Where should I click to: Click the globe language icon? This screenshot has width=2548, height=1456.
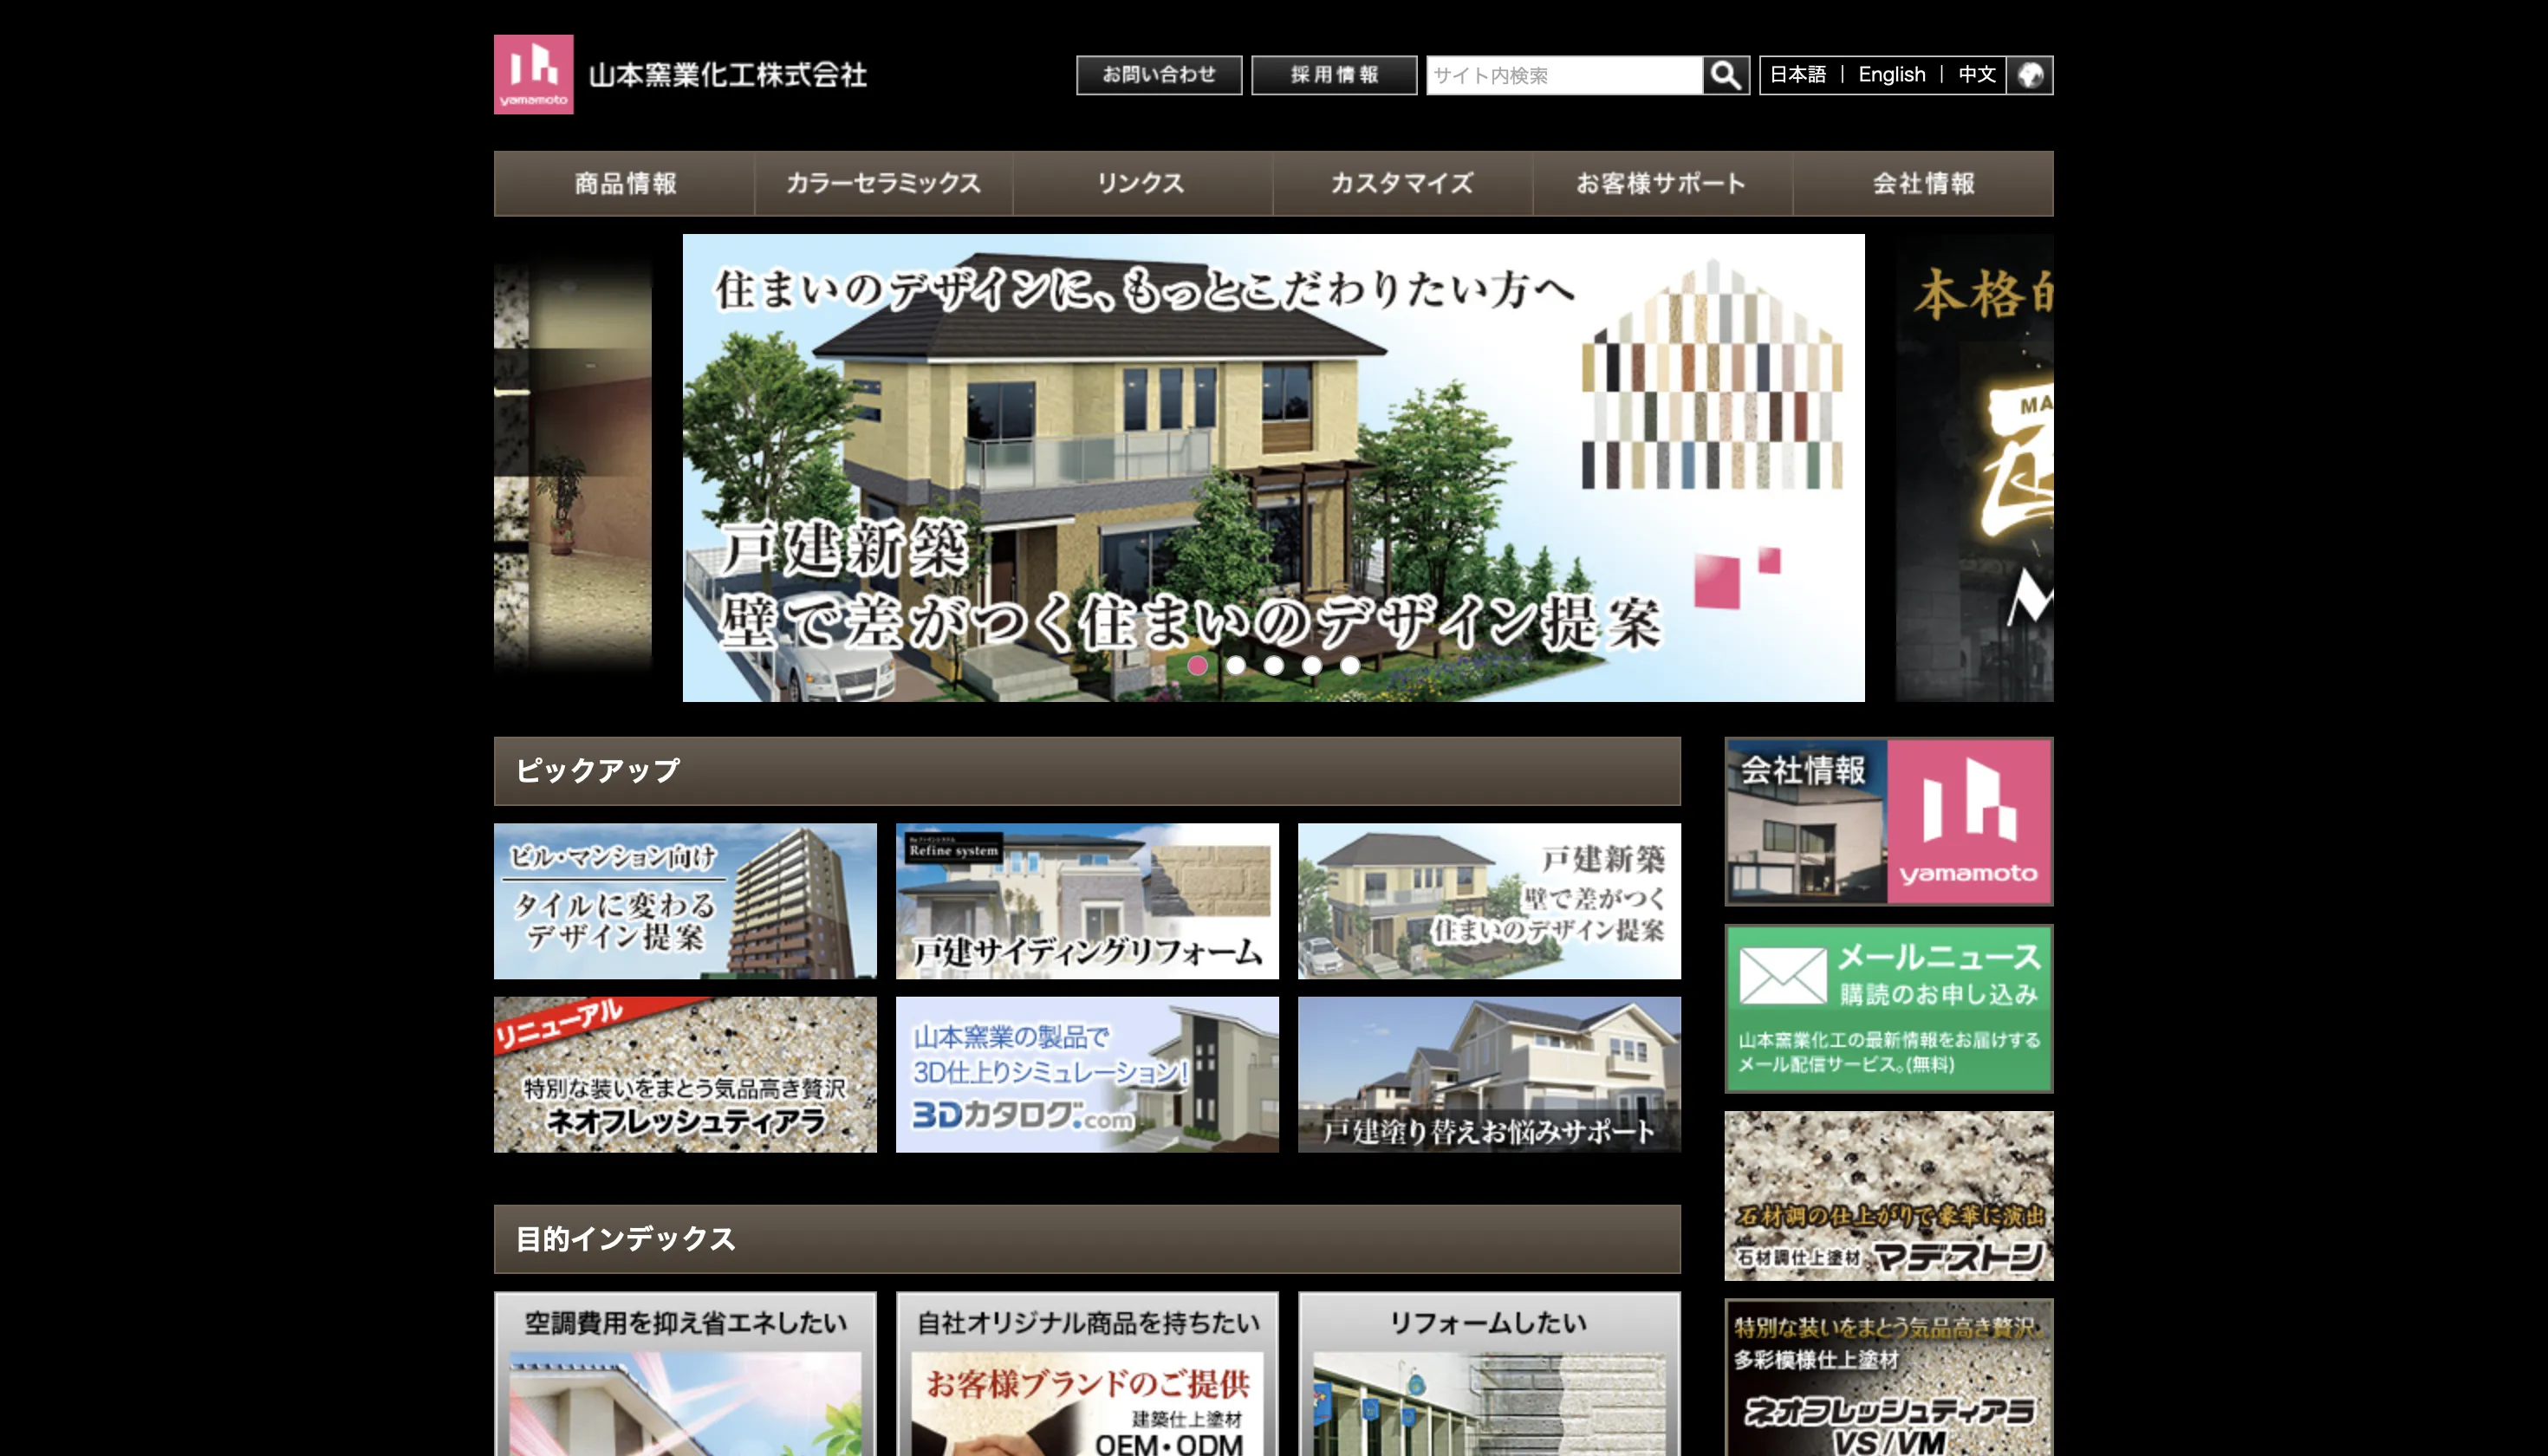(2029, 75)
